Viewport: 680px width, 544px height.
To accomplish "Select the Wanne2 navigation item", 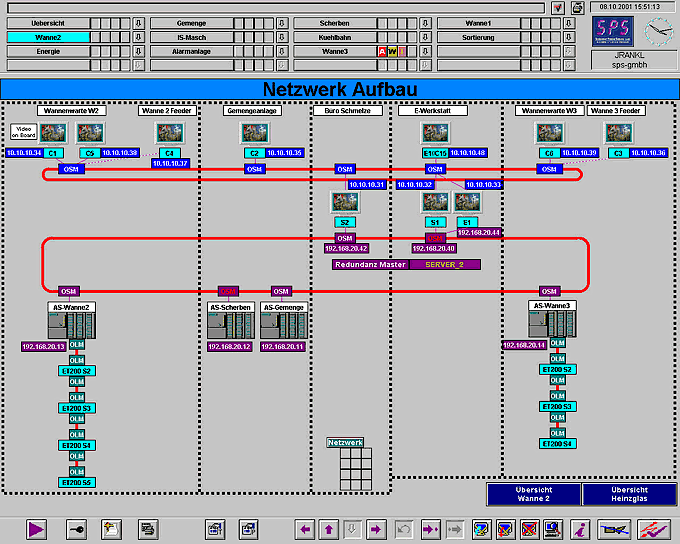I will pyautogui.click(x=48, y=37).
